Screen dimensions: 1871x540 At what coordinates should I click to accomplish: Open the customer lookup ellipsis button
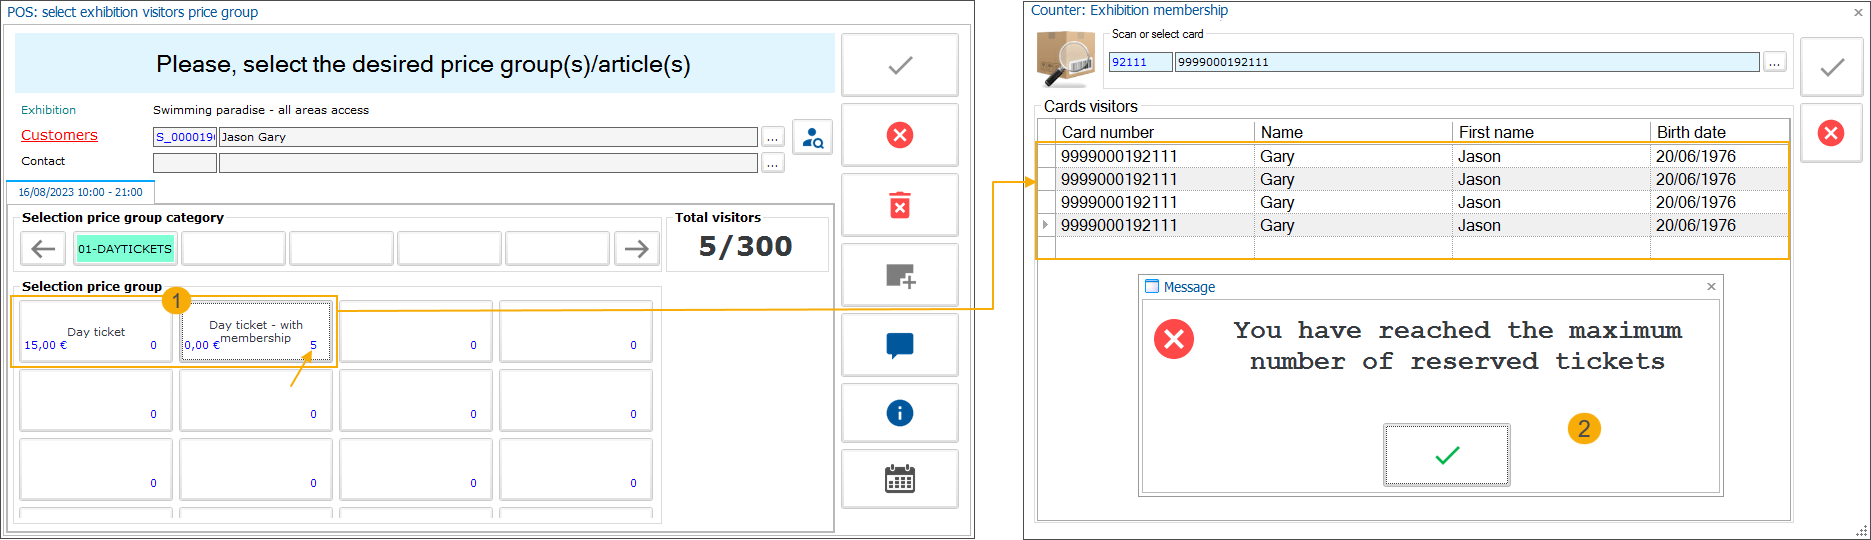pyautogui.click(x=772, y=137)
